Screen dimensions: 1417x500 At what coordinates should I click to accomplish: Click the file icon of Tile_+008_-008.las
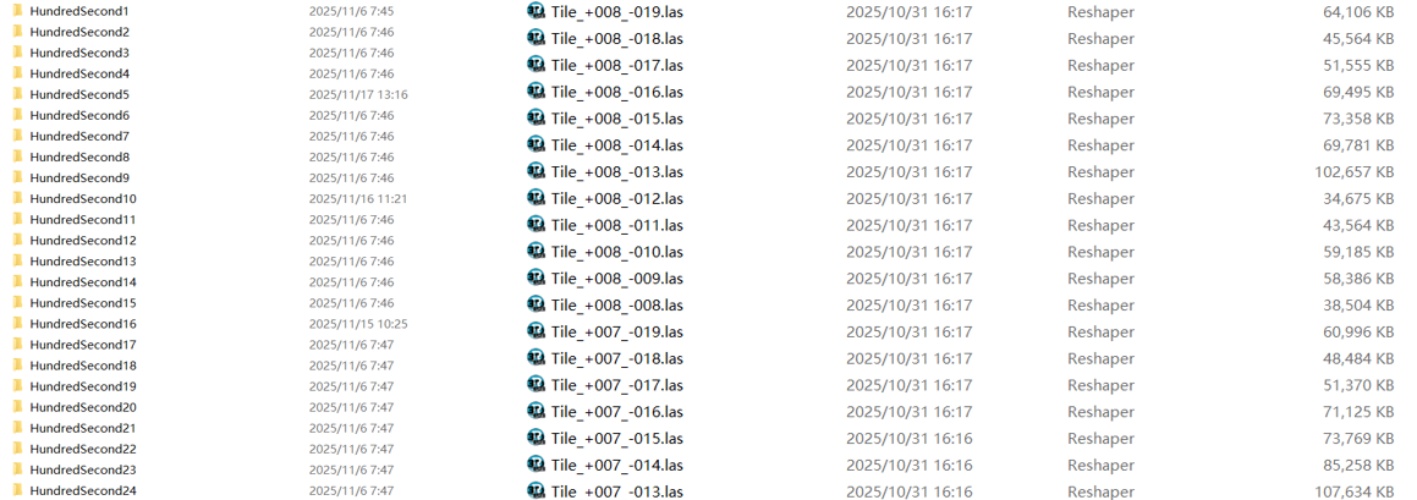click(x=536, y=304)
